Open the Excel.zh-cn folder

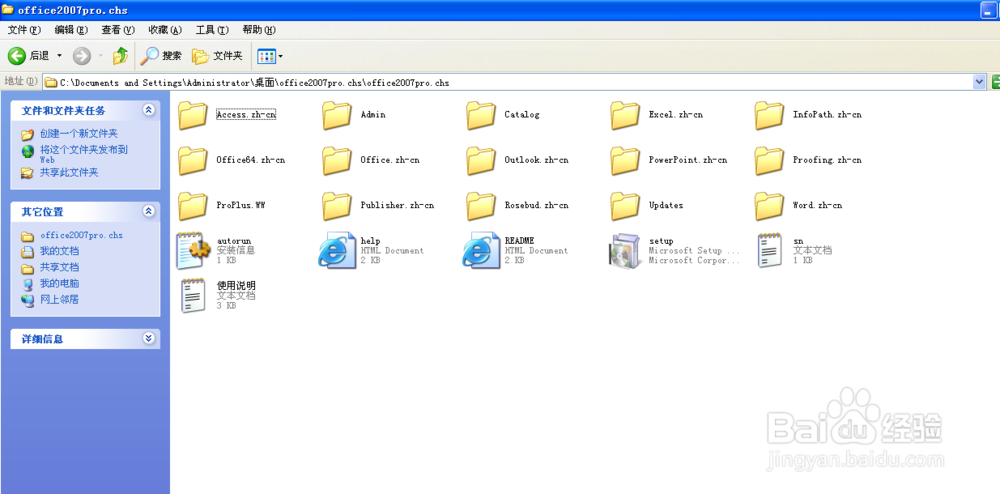656,115
